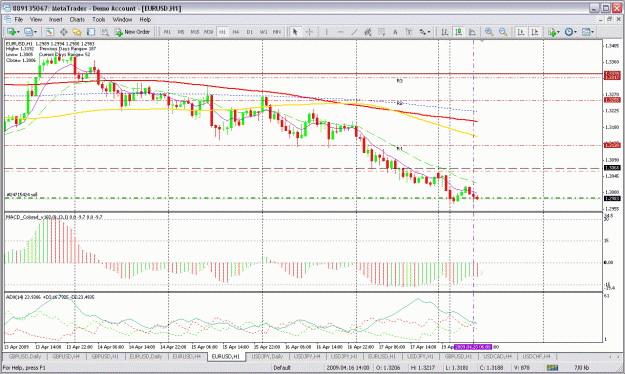Toggle chart Auto Scroll icon
625x374 pixels.
521,32
